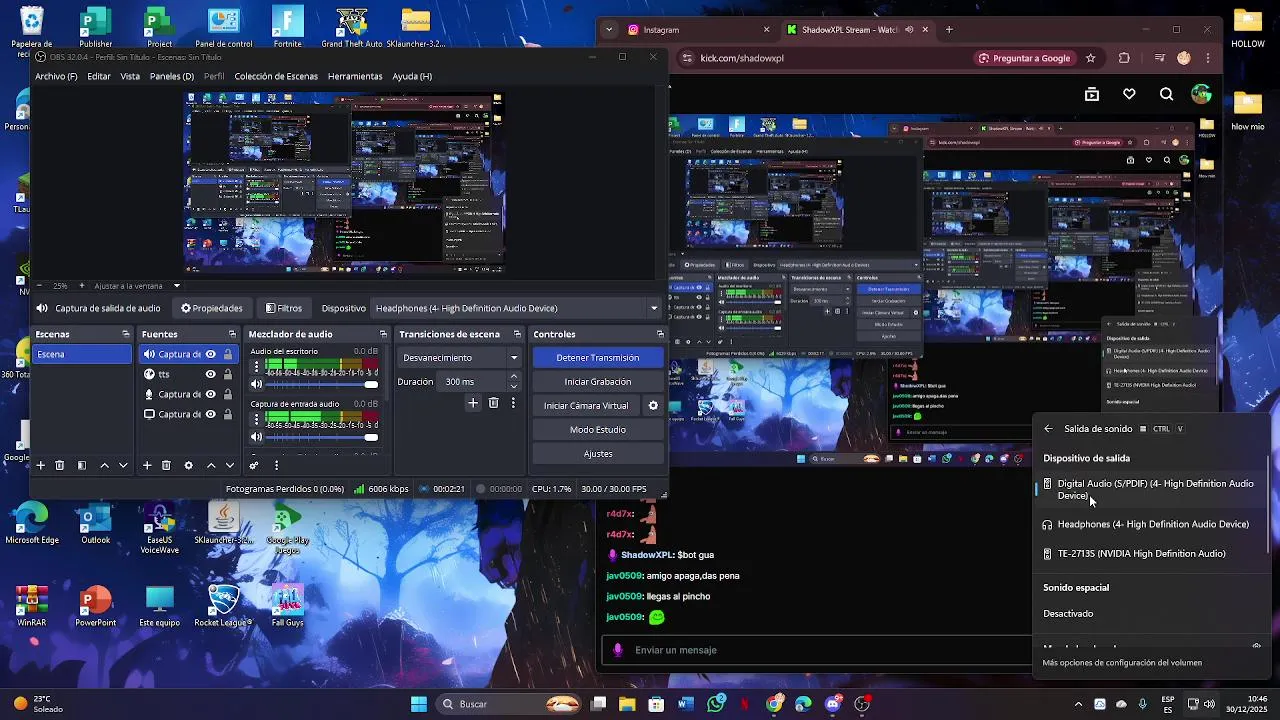Open Más opciones de configuración del volumen

click(1122, 662)
